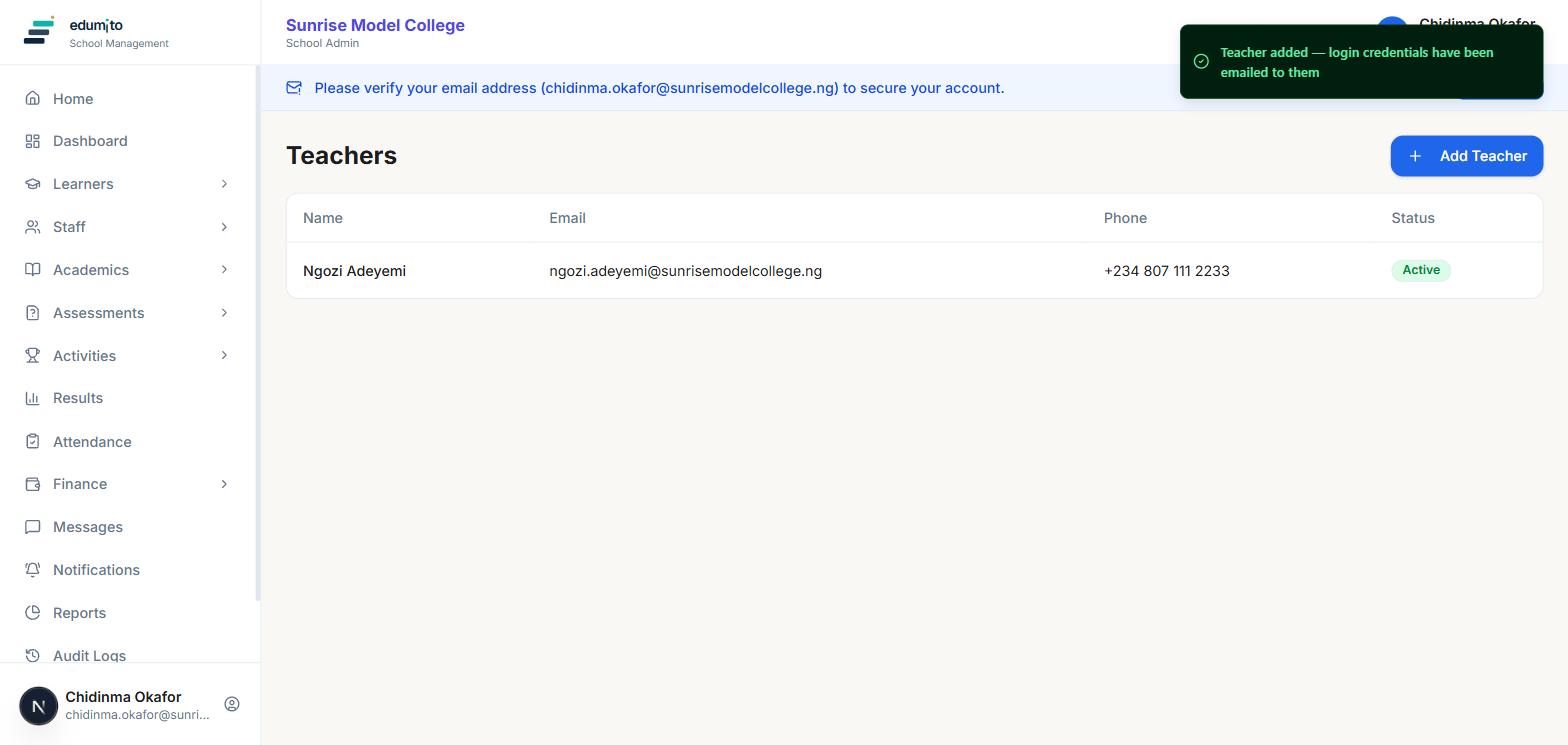
Task: Click the Status column header
Action: (x=1413, y=218)
